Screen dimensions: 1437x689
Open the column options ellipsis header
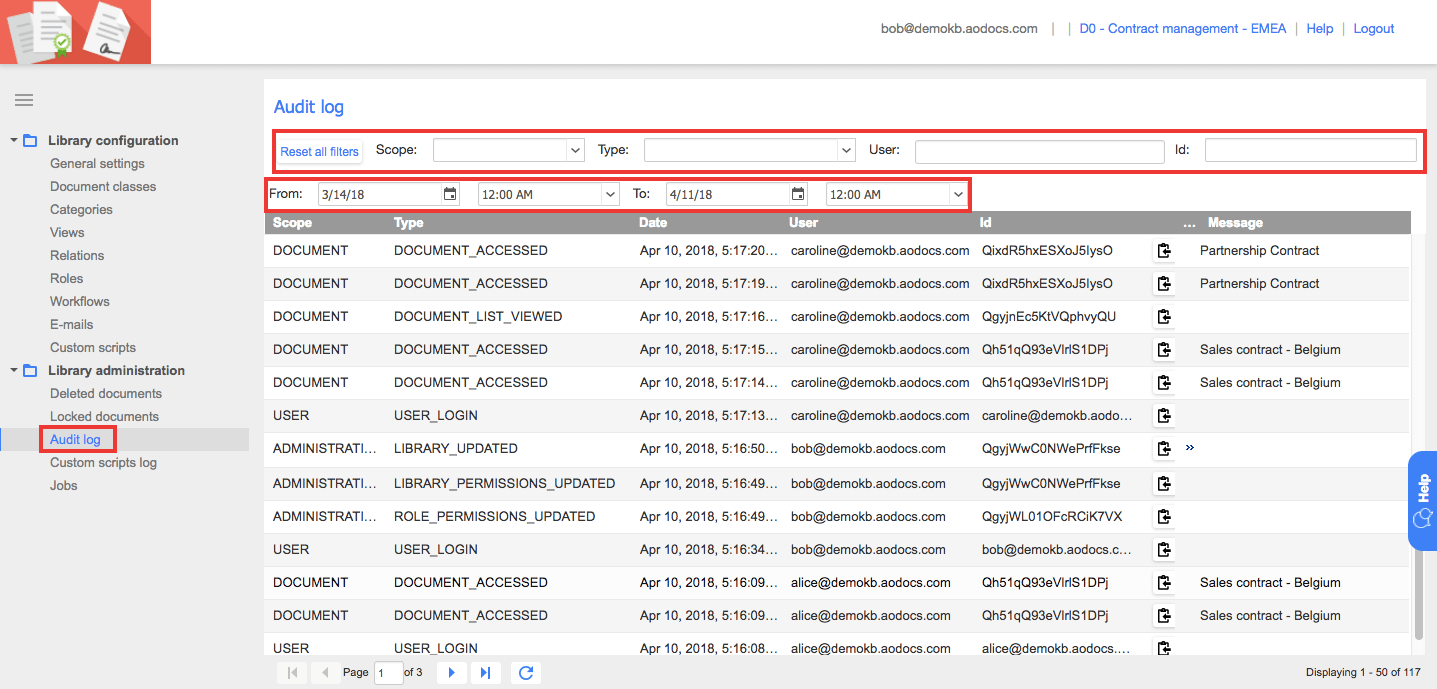coord(1189,224)
